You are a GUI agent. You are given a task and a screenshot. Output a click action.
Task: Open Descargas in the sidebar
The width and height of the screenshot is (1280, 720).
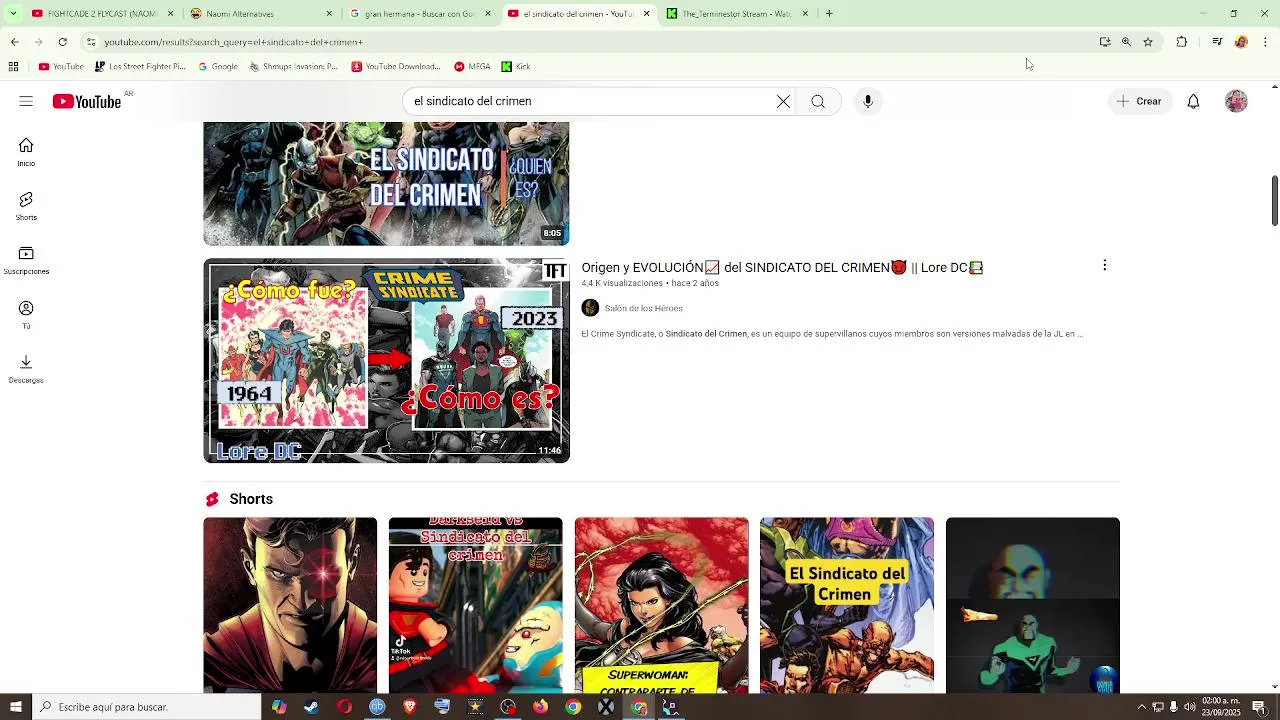26,369
